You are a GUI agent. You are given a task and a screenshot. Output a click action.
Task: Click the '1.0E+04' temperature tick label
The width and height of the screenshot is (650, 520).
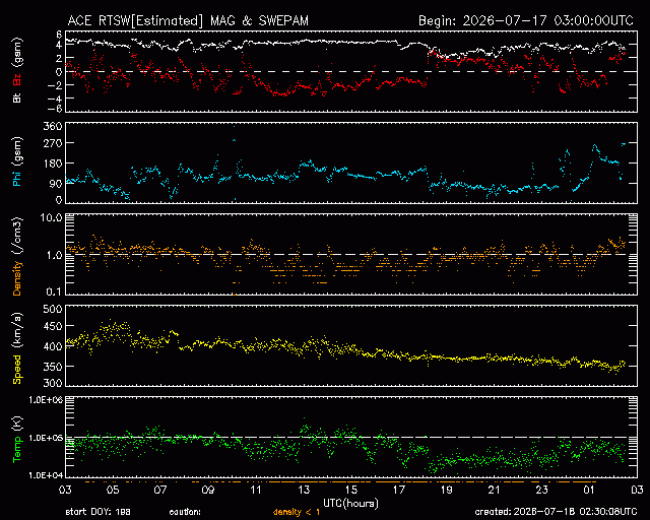(x=46, y=475)
